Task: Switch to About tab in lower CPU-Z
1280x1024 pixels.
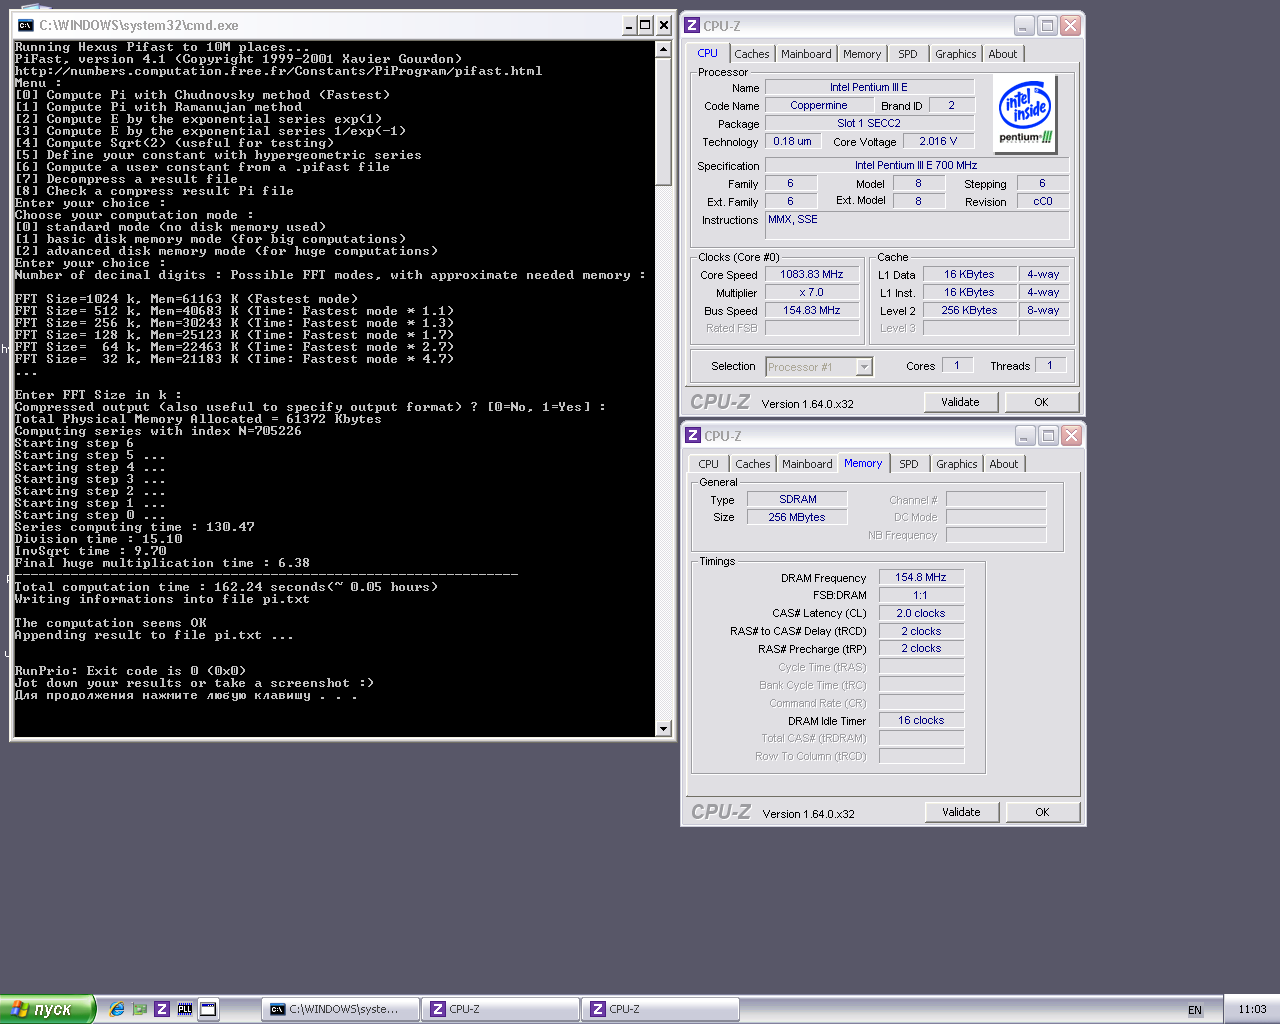Action: point(1004,464)
